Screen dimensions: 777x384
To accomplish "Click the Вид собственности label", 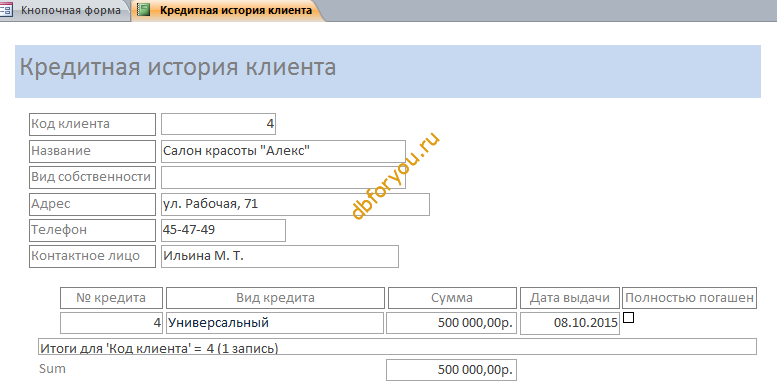I will tap(92, 177).
